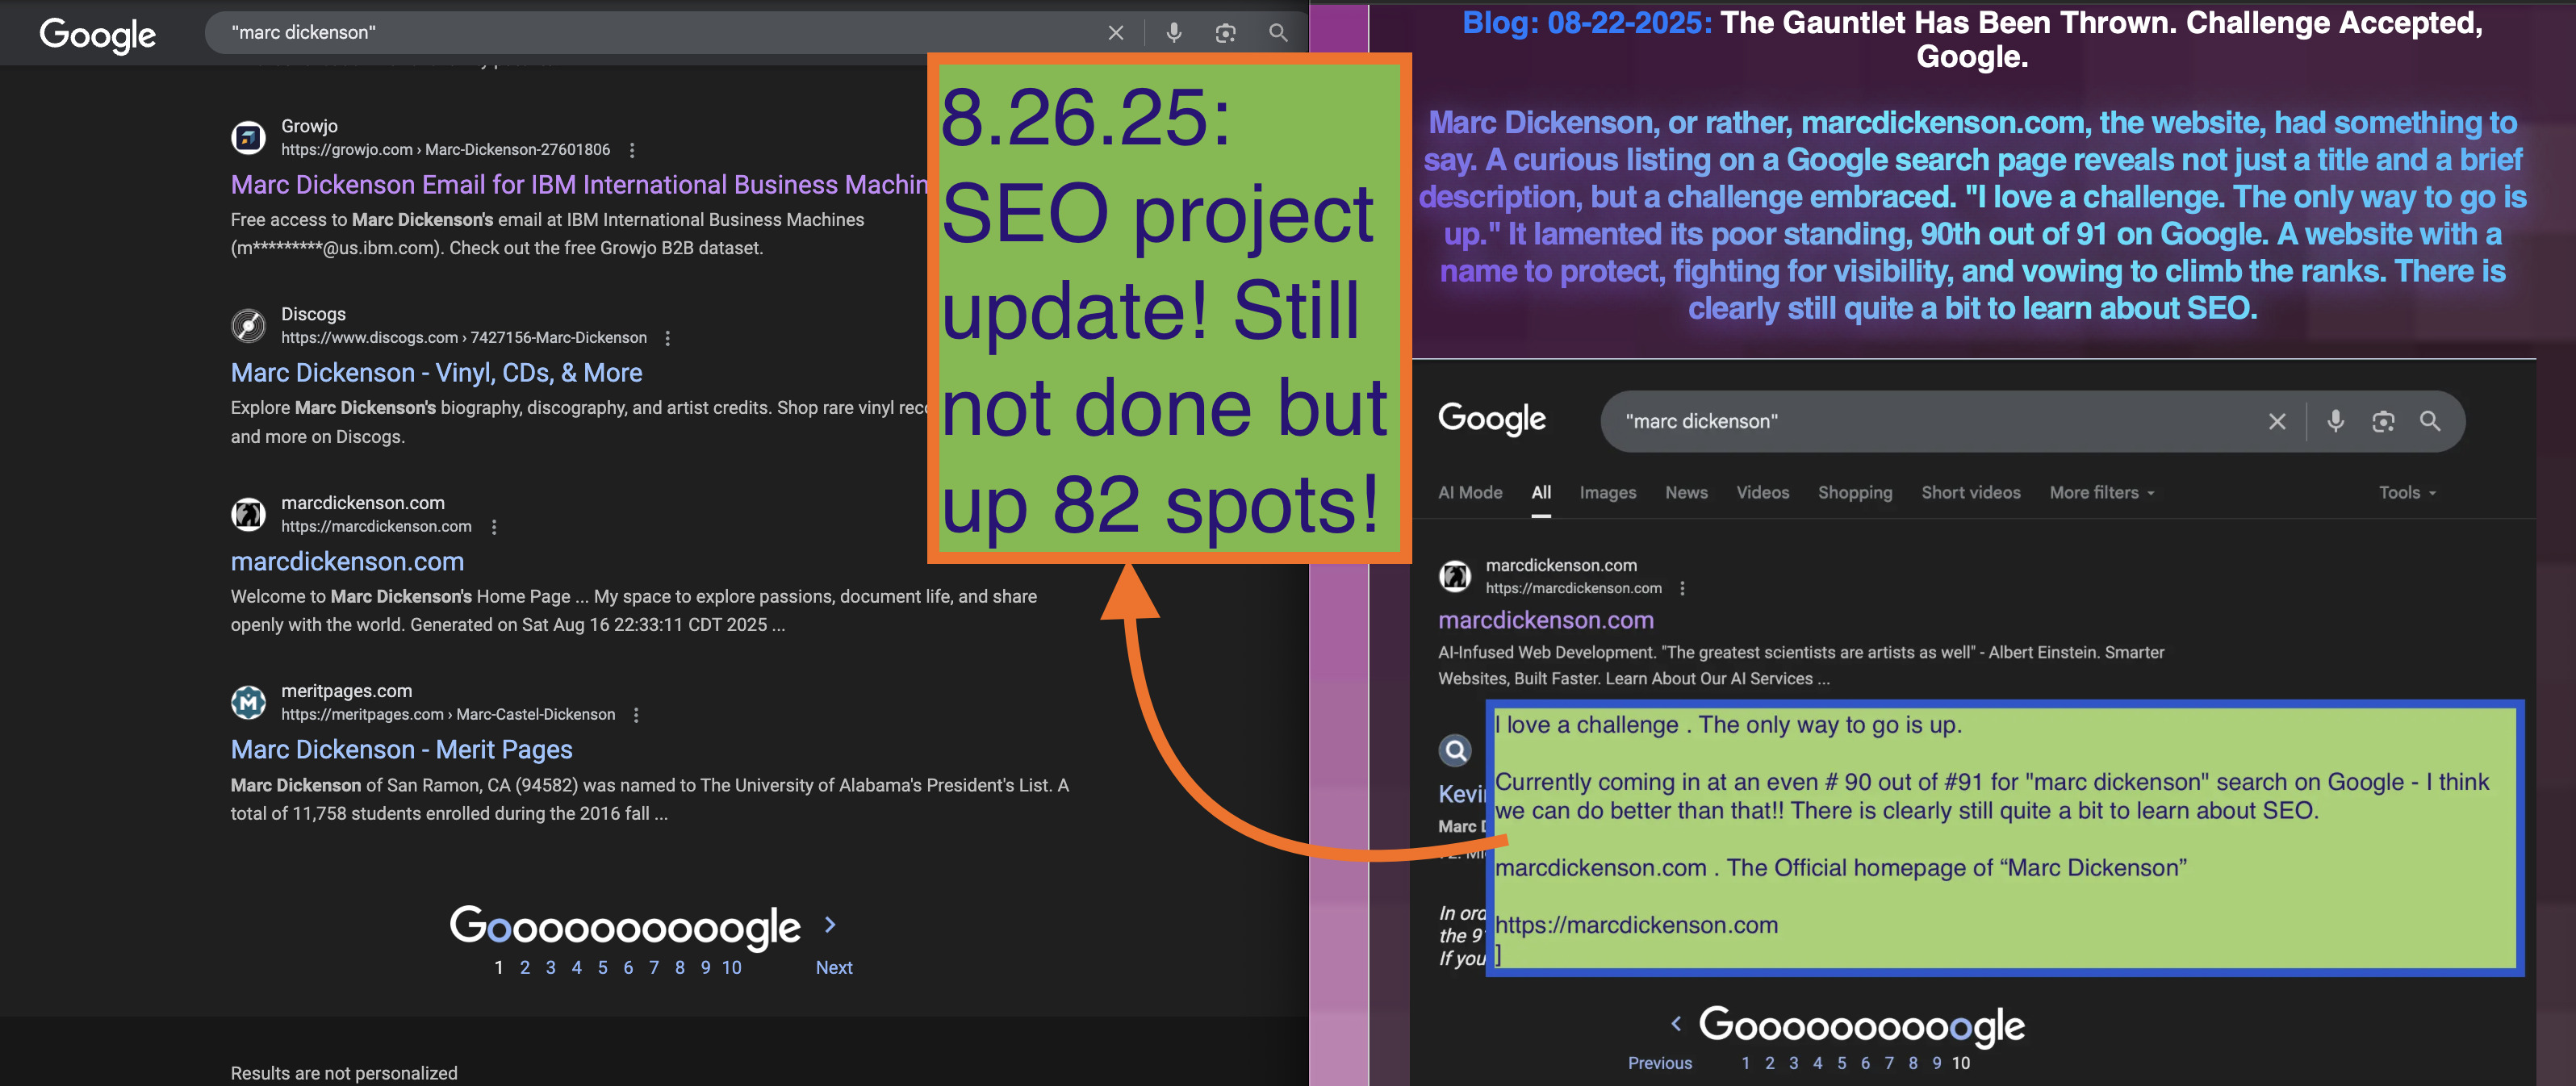Go to page 2 in left pagination
The height and width of the screenshot is (1086, 2576).
pyautogui.click(x=524, y=968)
